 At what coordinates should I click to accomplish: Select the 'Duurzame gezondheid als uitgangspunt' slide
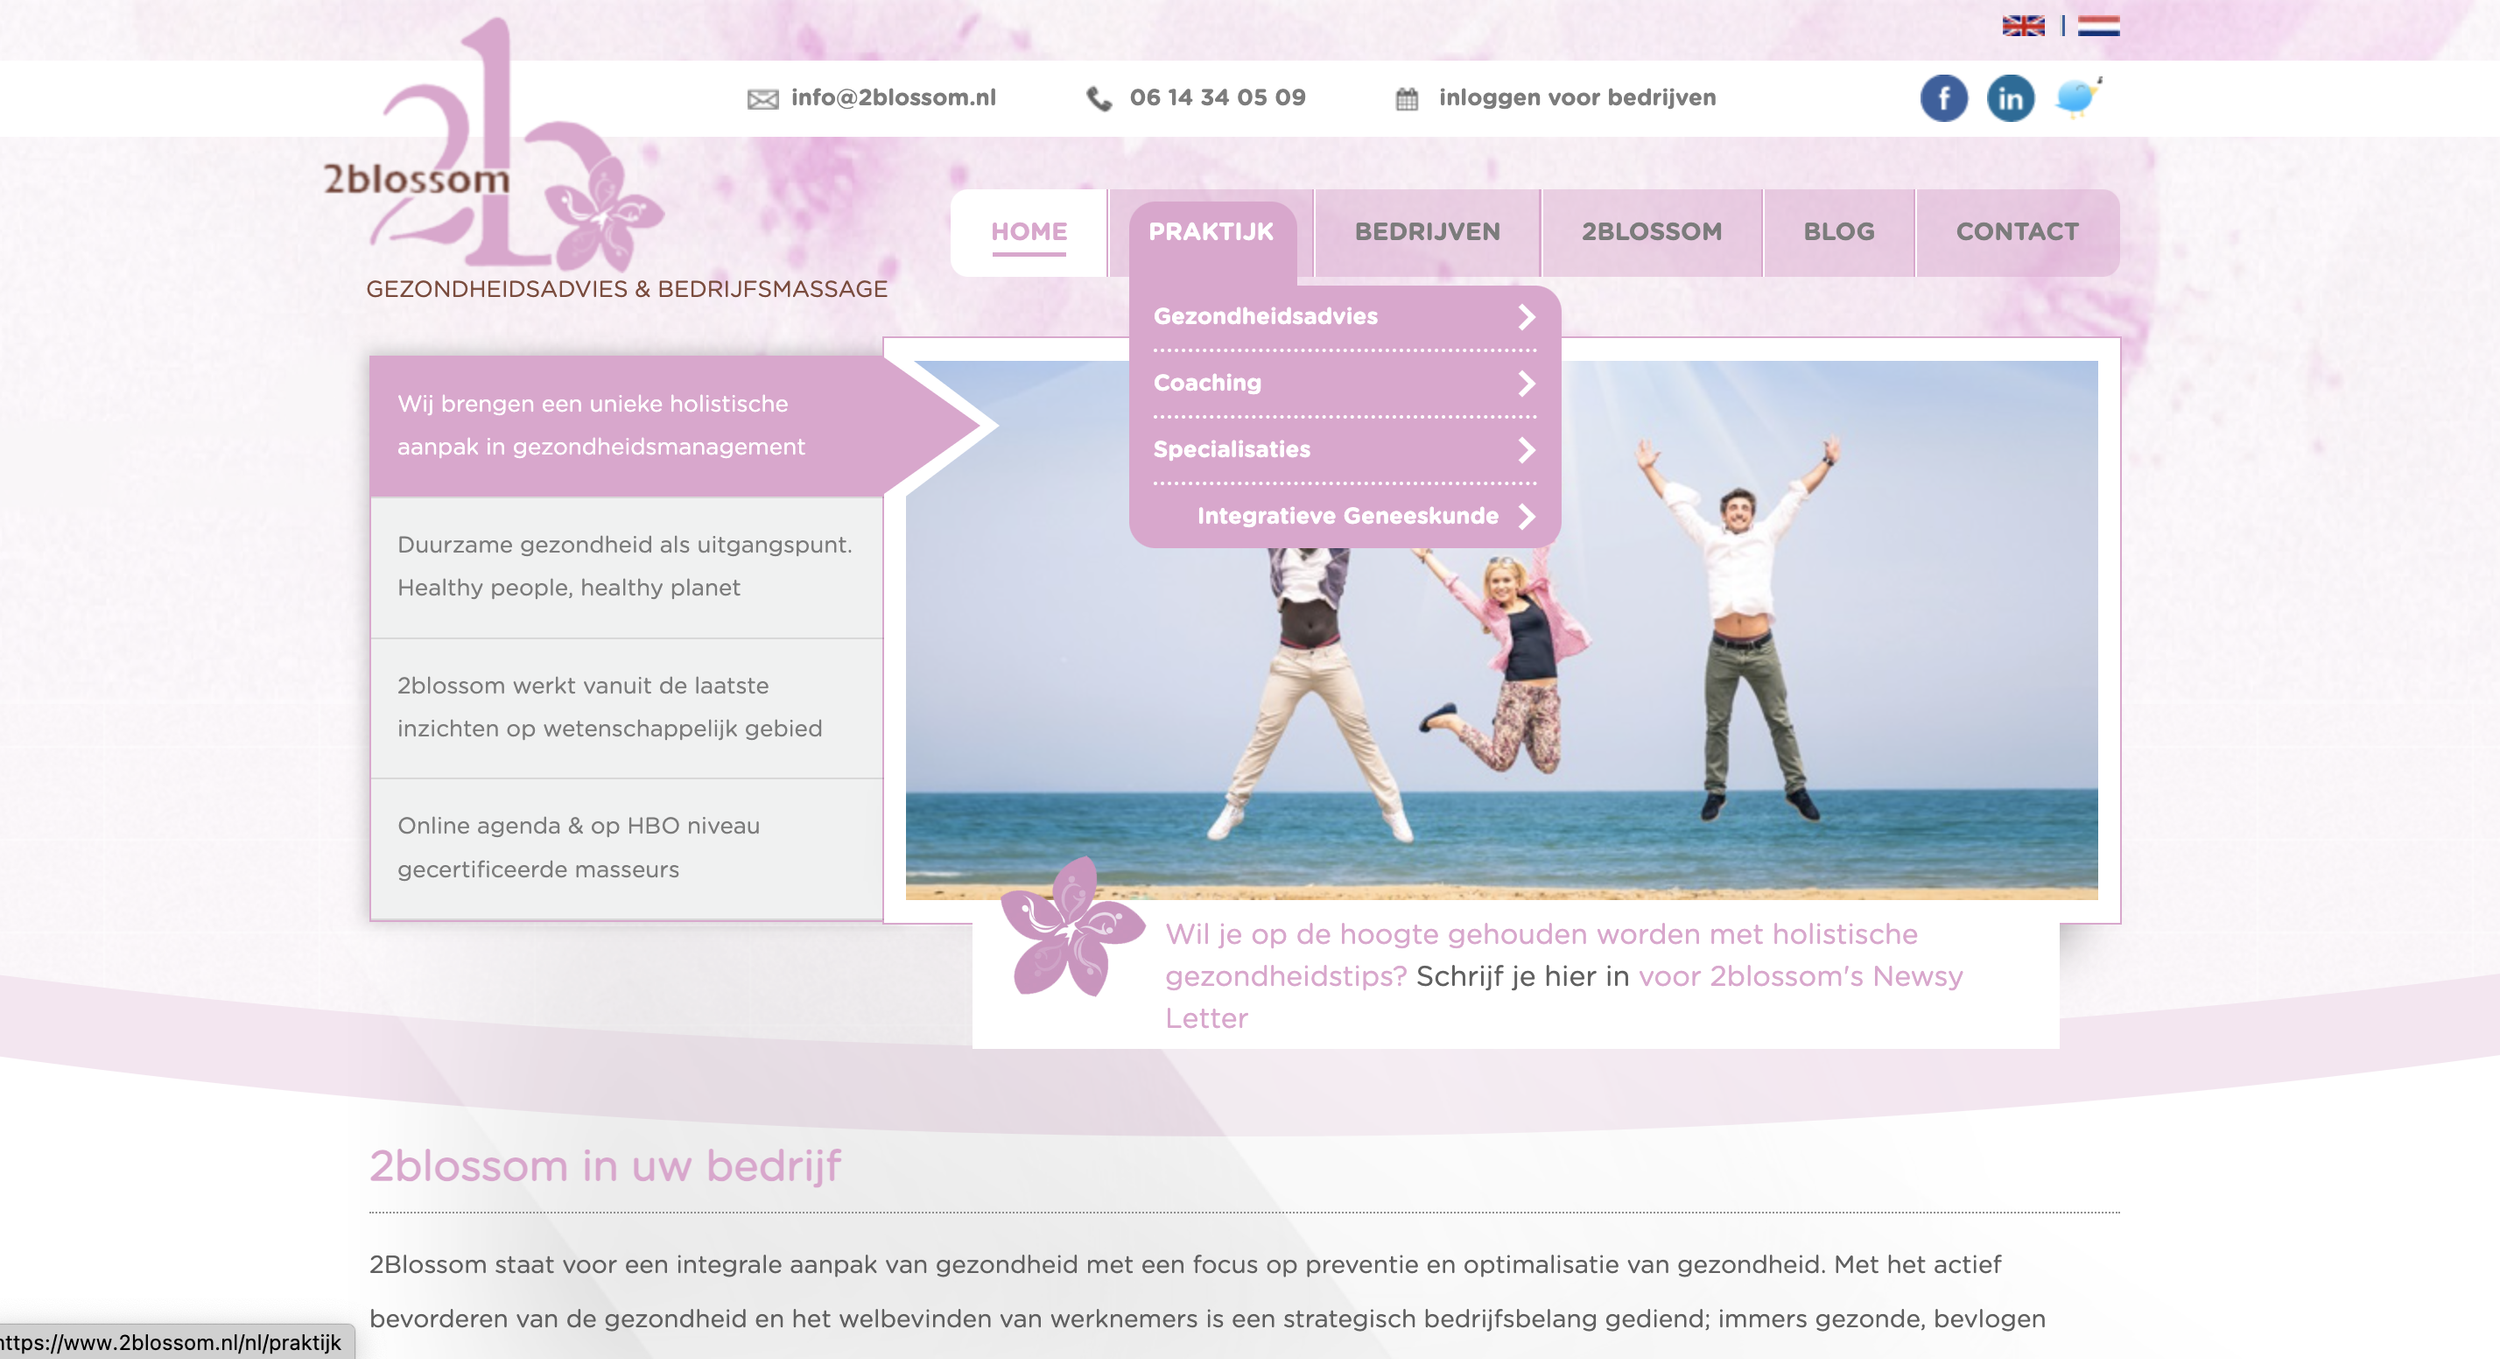pos(625,566)
